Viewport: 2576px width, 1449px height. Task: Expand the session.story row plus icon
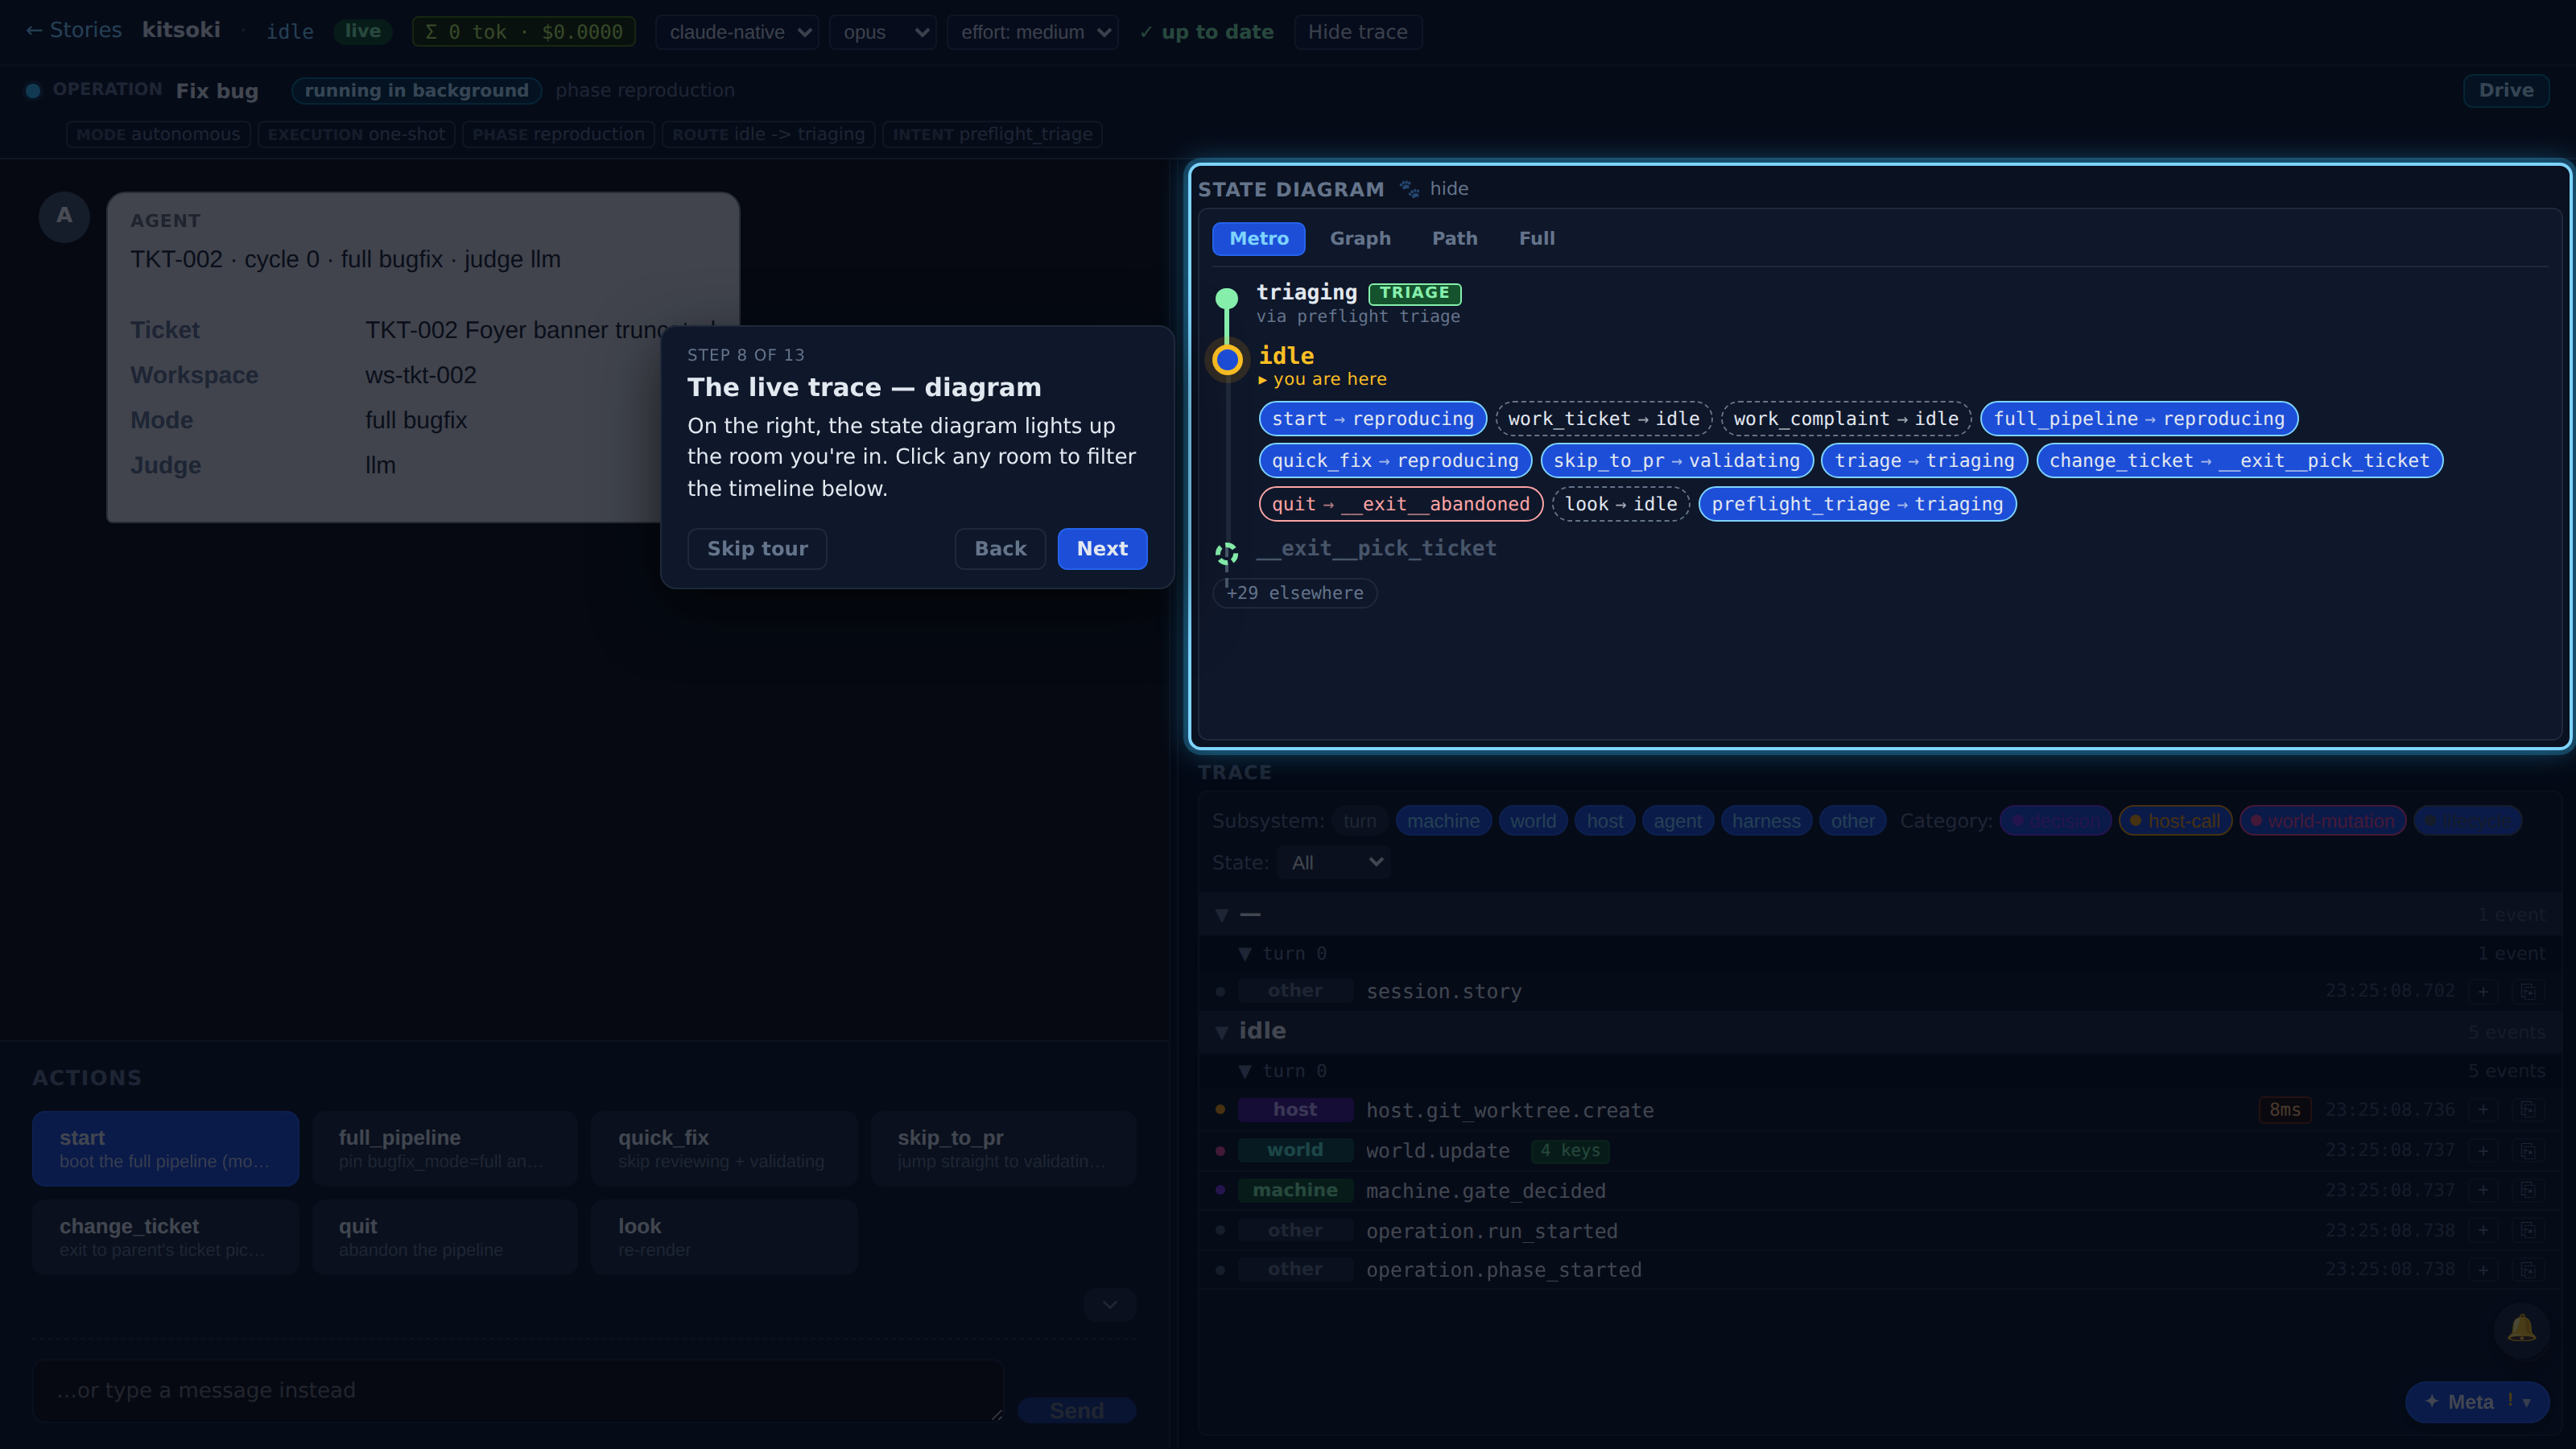tap(2483, 991)
